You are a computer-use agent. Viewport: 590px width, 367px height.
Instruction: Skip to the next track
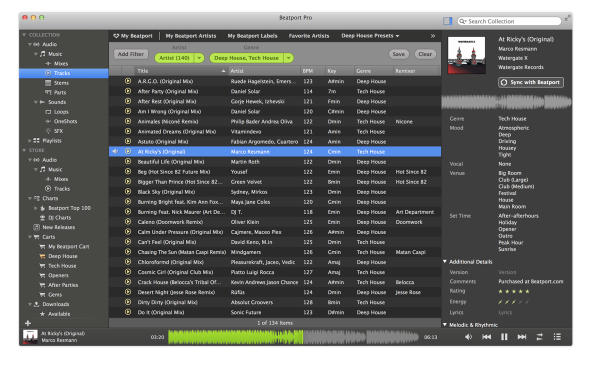coord(522,337)
